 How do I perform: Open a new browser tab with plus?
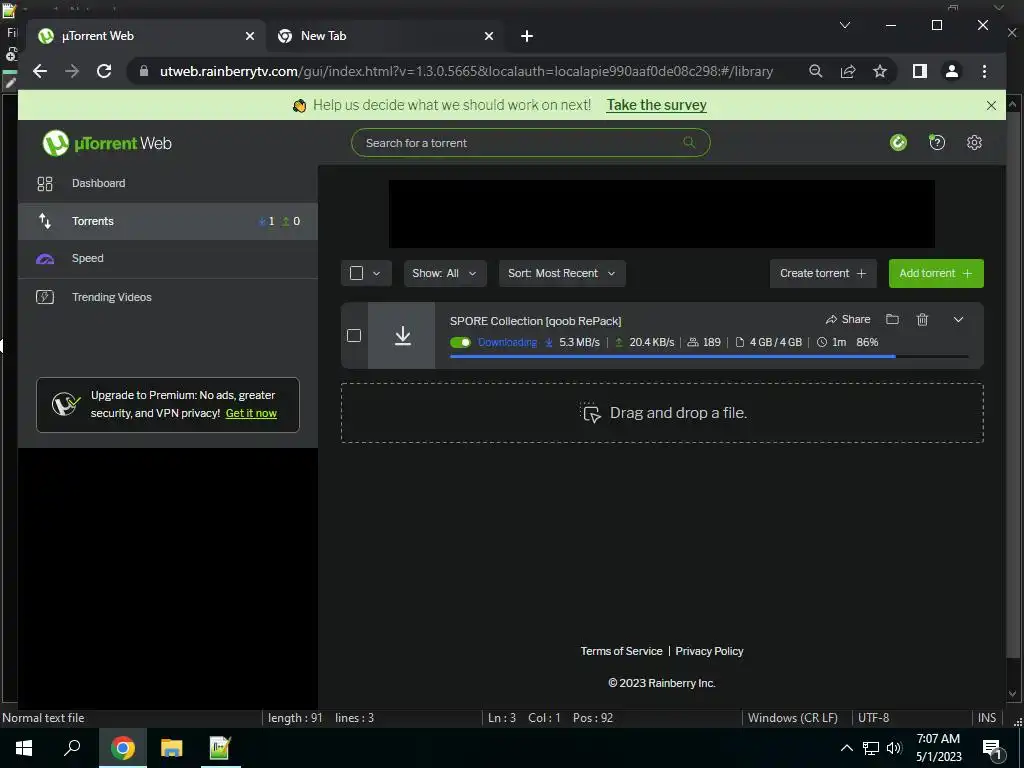tap(527, 36)
